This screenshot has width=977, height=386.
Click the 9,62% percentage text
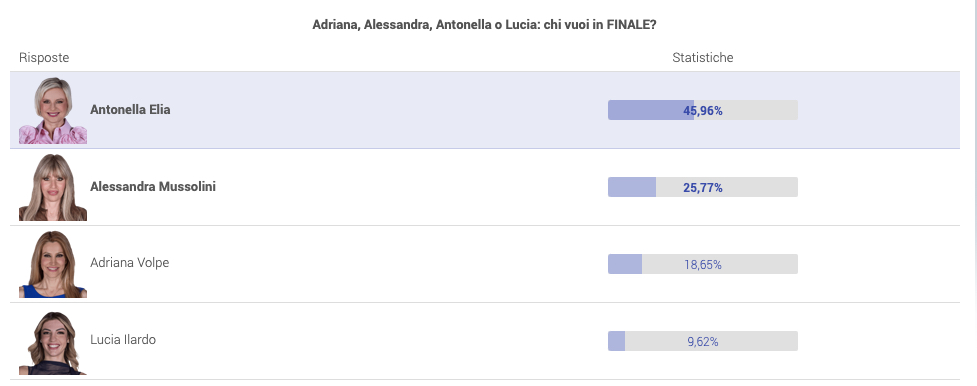(x=703, y=342)
